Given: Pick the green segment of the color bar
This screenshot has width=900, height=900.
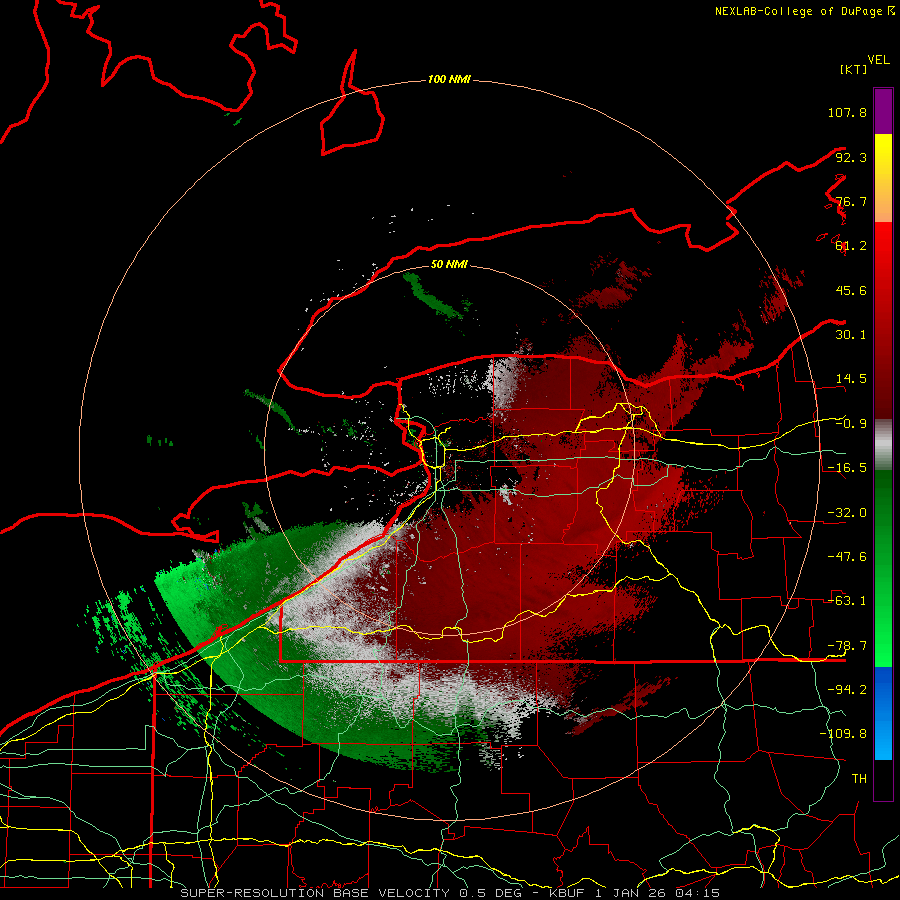Looking at the screenshot, I should [883, 568].
